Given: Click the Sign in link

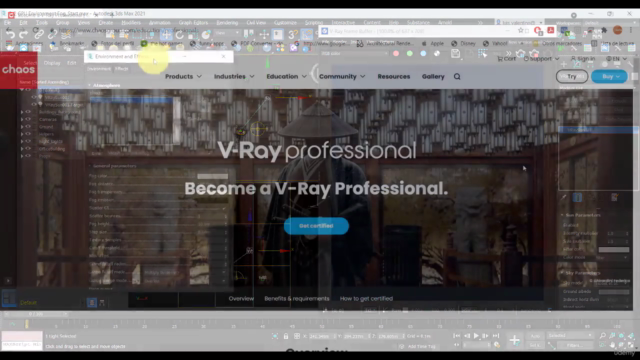Looking at the screenshot, I should coord(582,59).
